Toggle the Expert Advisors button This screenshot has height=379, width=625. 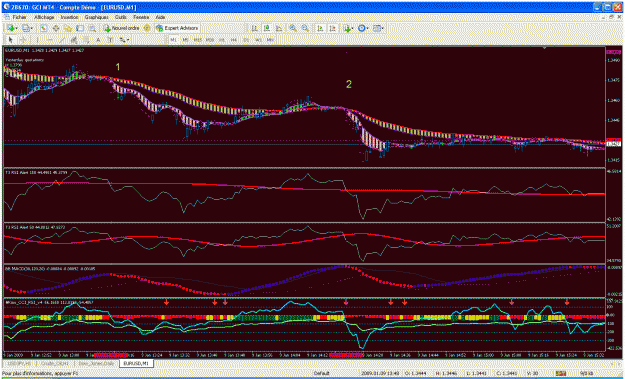pos(177,28)
